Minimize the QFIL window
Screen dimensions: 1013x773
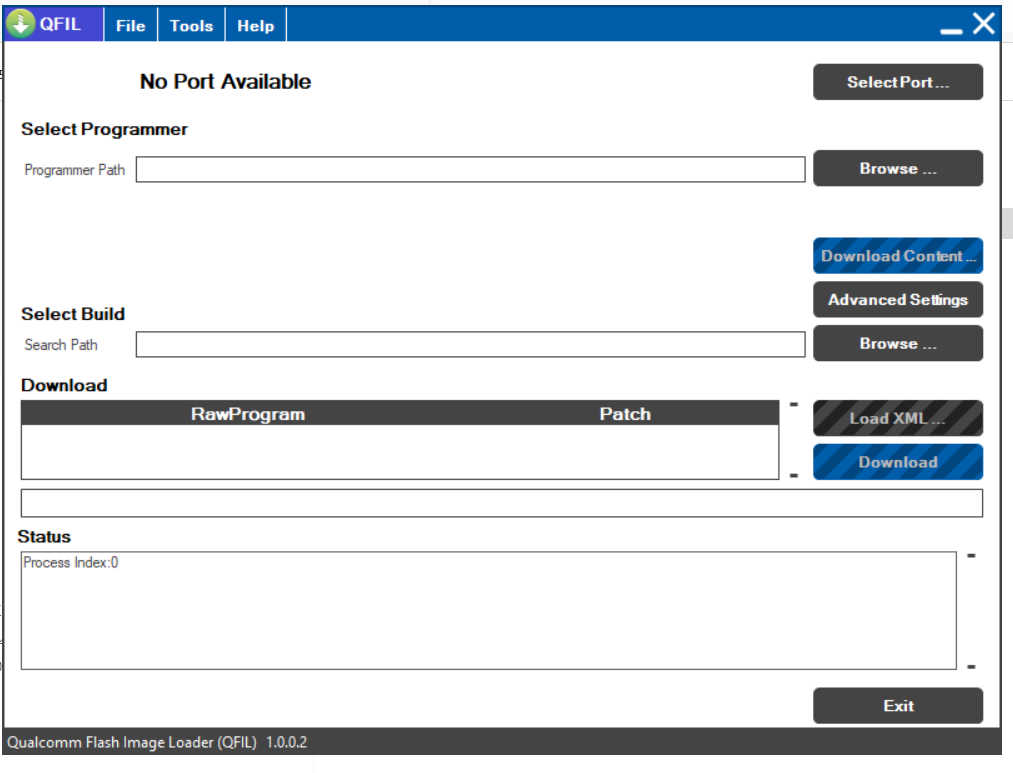coord(951,30)
